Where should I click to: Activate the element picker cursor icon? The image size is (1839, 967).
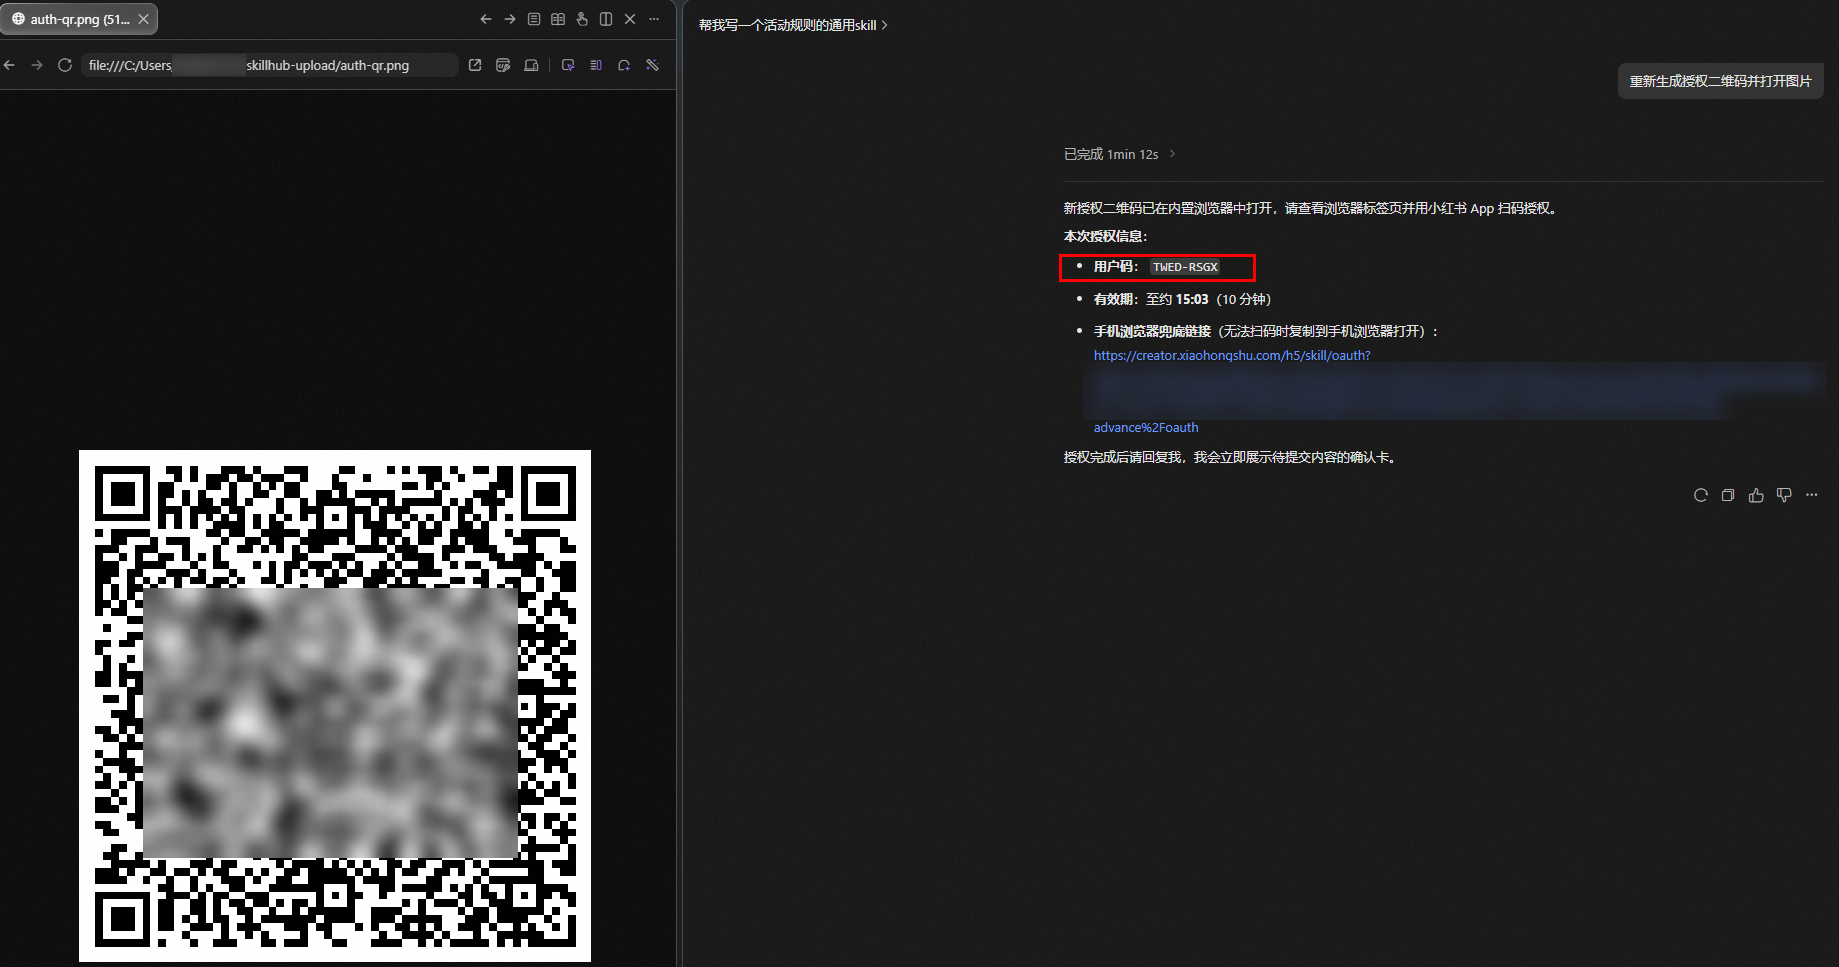tap(568, 65)
